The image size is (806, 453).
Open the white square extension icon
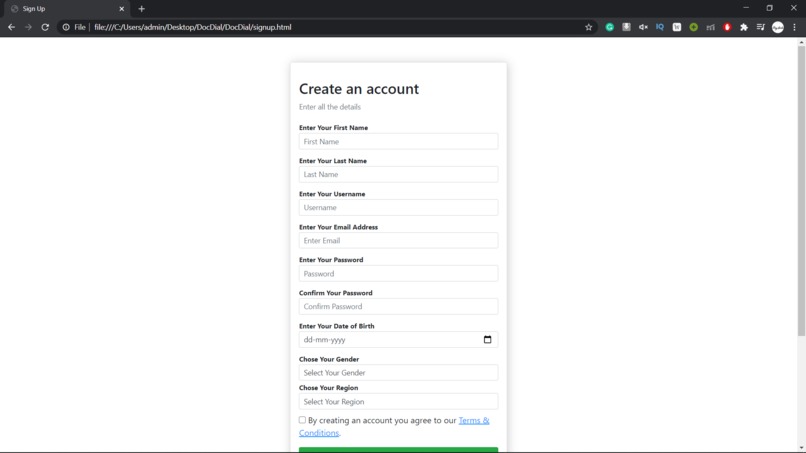(676, 27)
